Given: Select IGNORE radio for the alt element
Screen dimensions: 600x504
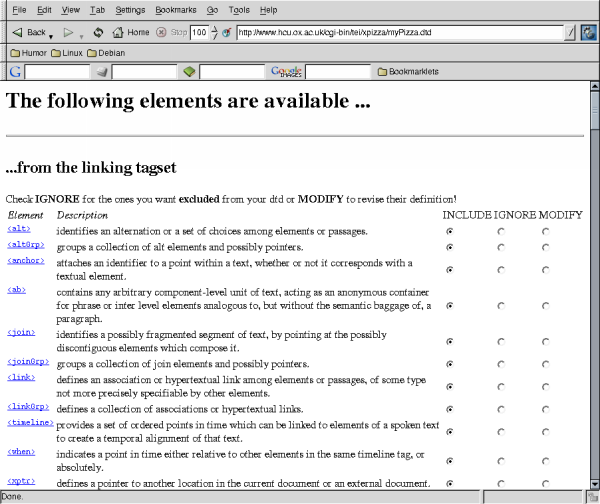Looking at the screenshot, I should (x=501, y=231).
